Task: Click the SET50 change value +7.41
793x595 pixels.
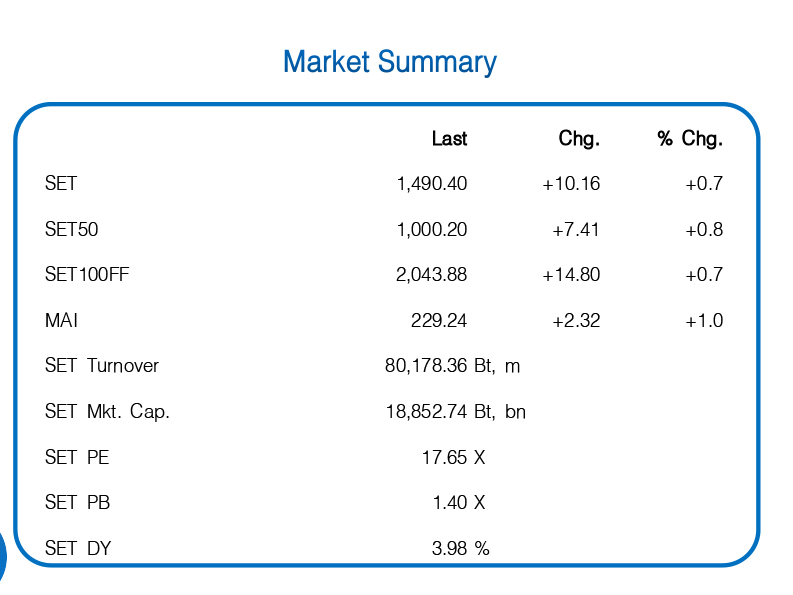Action: tap(576, 230)
